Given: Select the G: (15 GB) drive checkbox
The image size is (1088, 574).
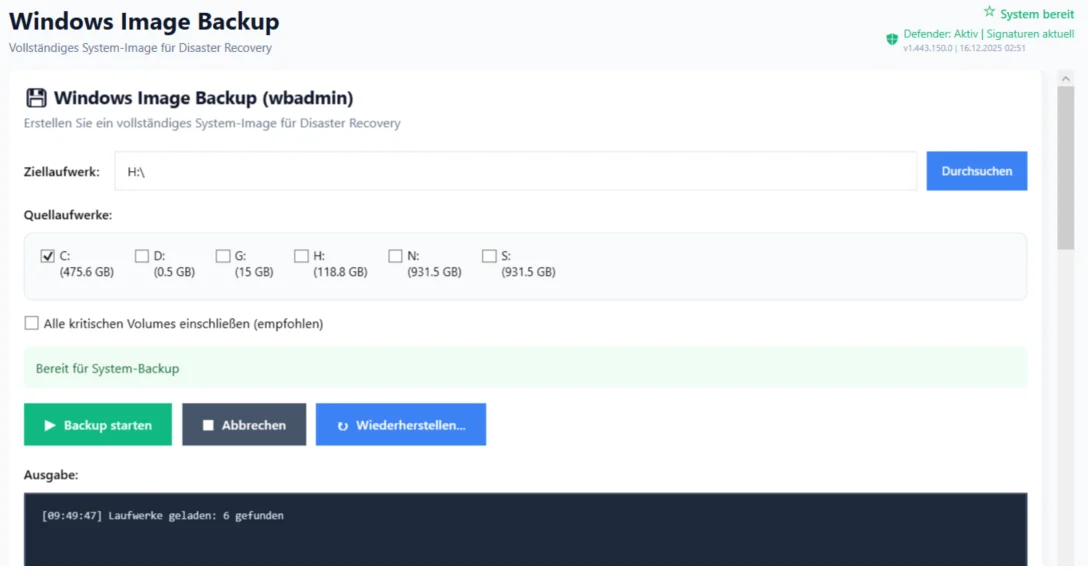Looking at the screenshot, I should [x=223, y=256].
